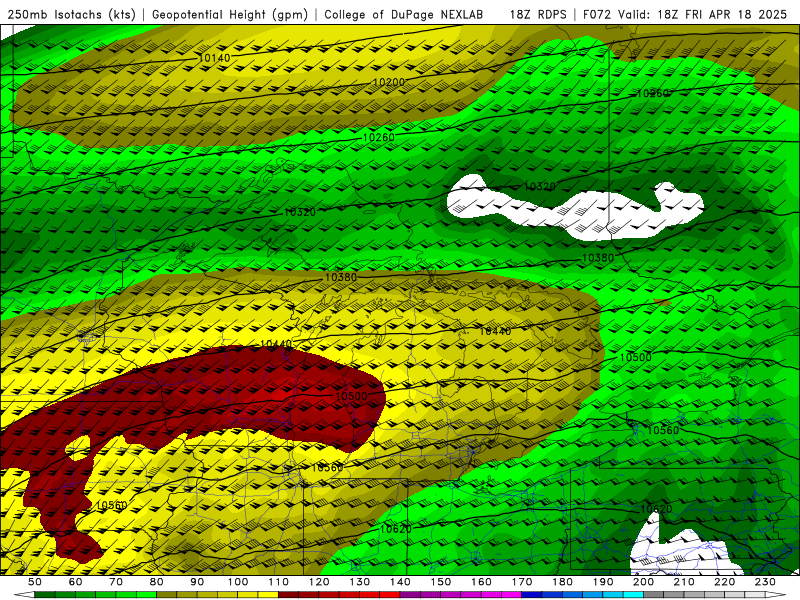Click the 110 kt color scale label
The image size is (800, 600).
pos(279,582)
